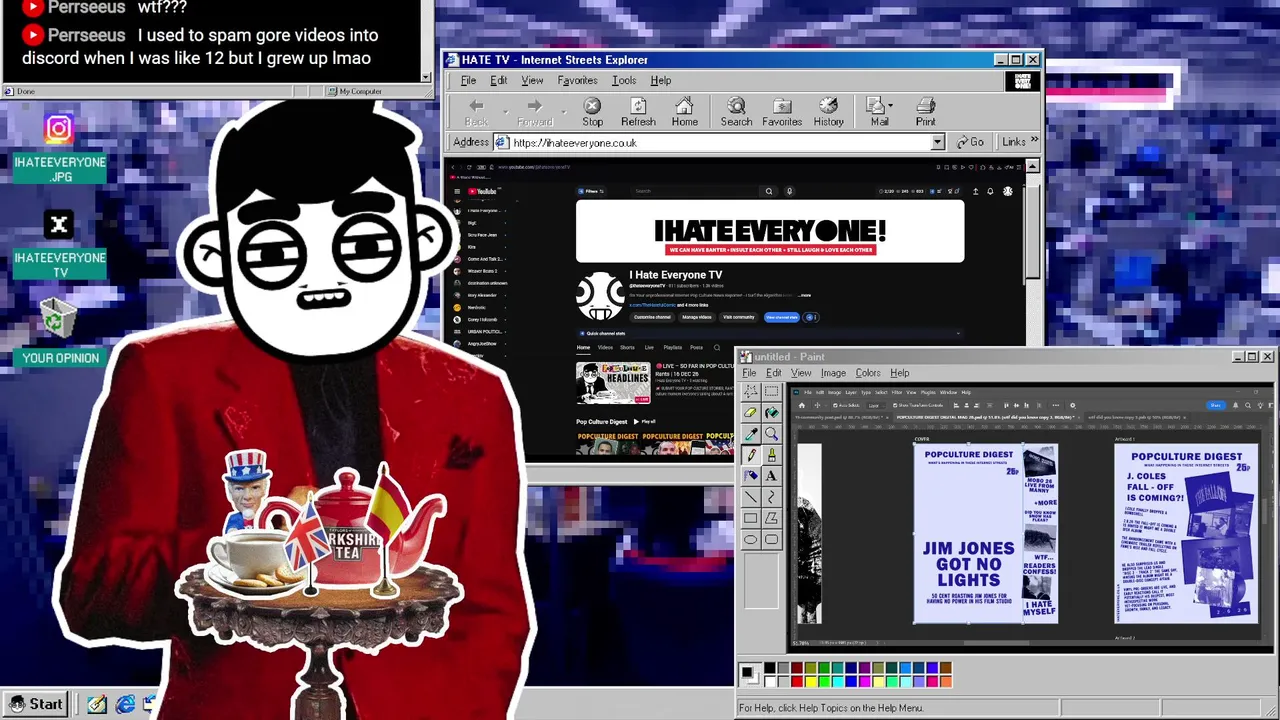Choose the Eraser tool in Paint
This screenshot has height=720, width=1280.
pos(750,412)
